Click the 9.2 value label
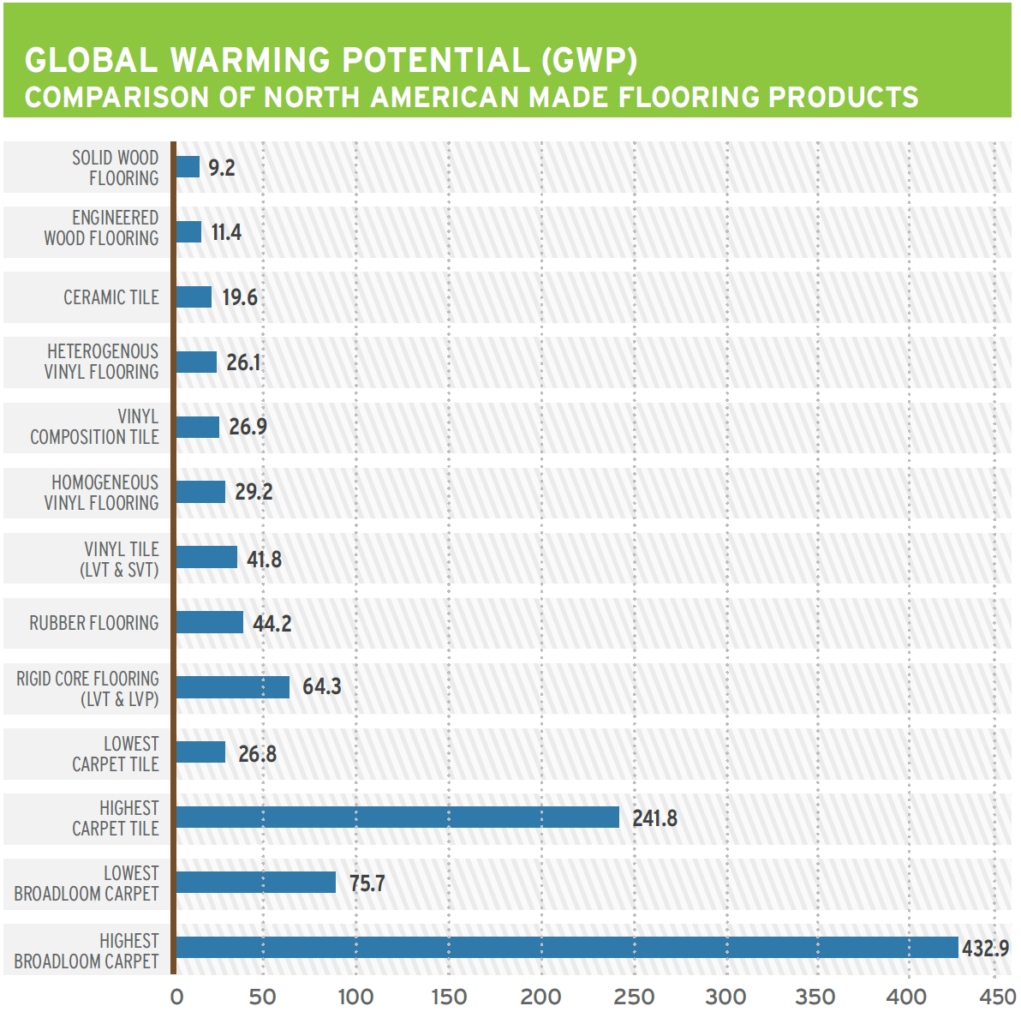Screen dimensions: 1021x1024 click(x=221, y=168)
